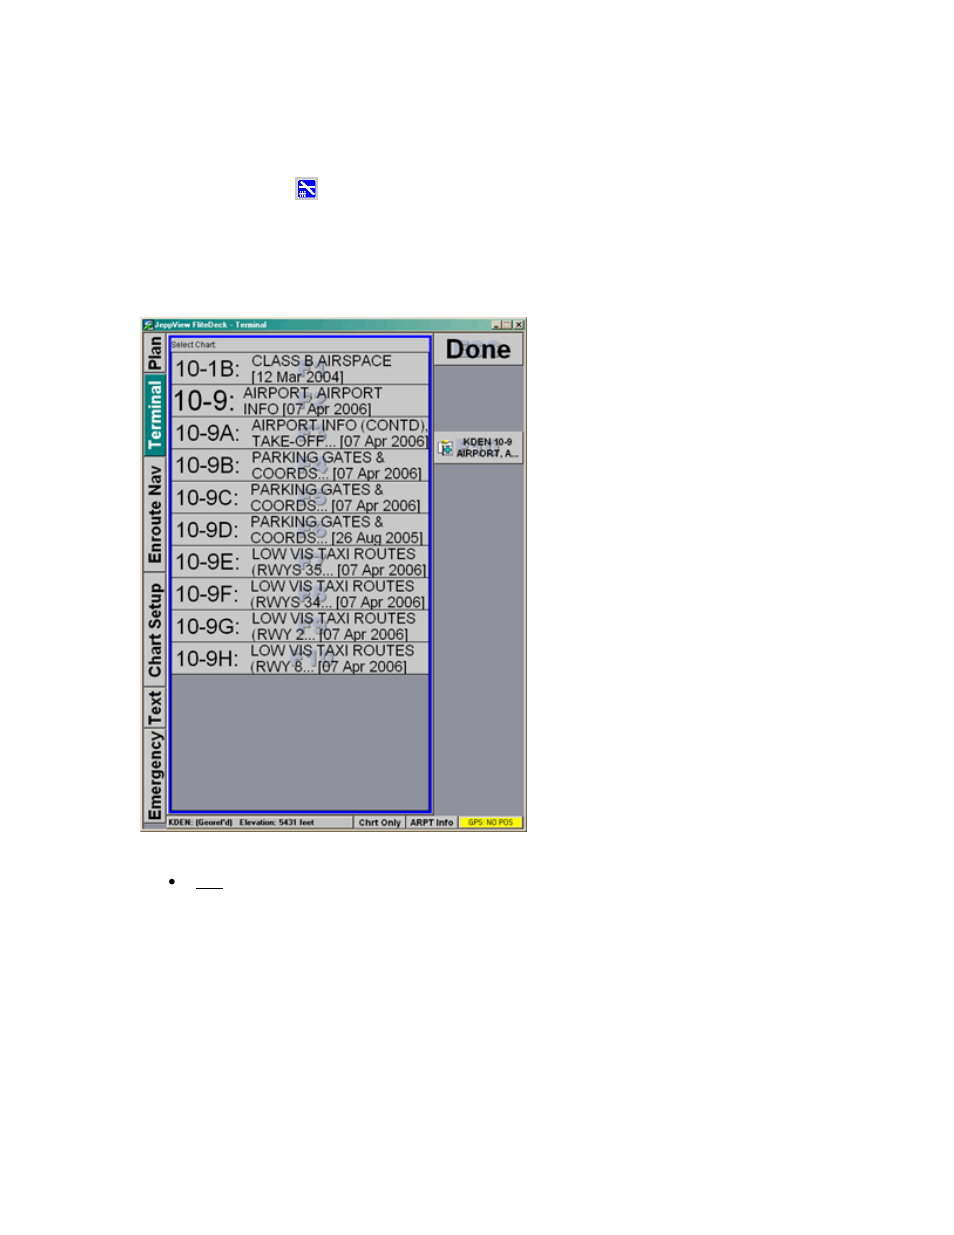Open the Enroute Nav tab

click(x=155, y=514)
